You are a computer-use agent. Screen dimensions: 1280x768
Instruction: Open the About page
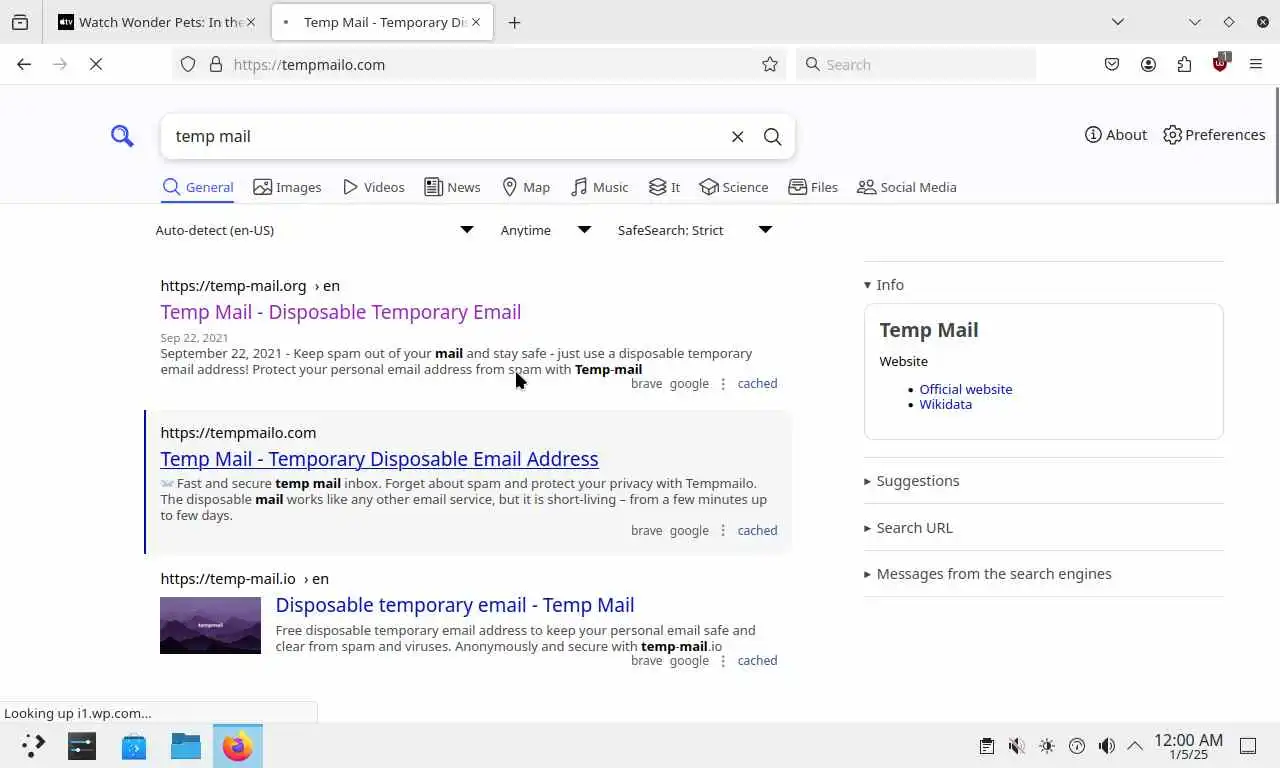point(1116,135)
